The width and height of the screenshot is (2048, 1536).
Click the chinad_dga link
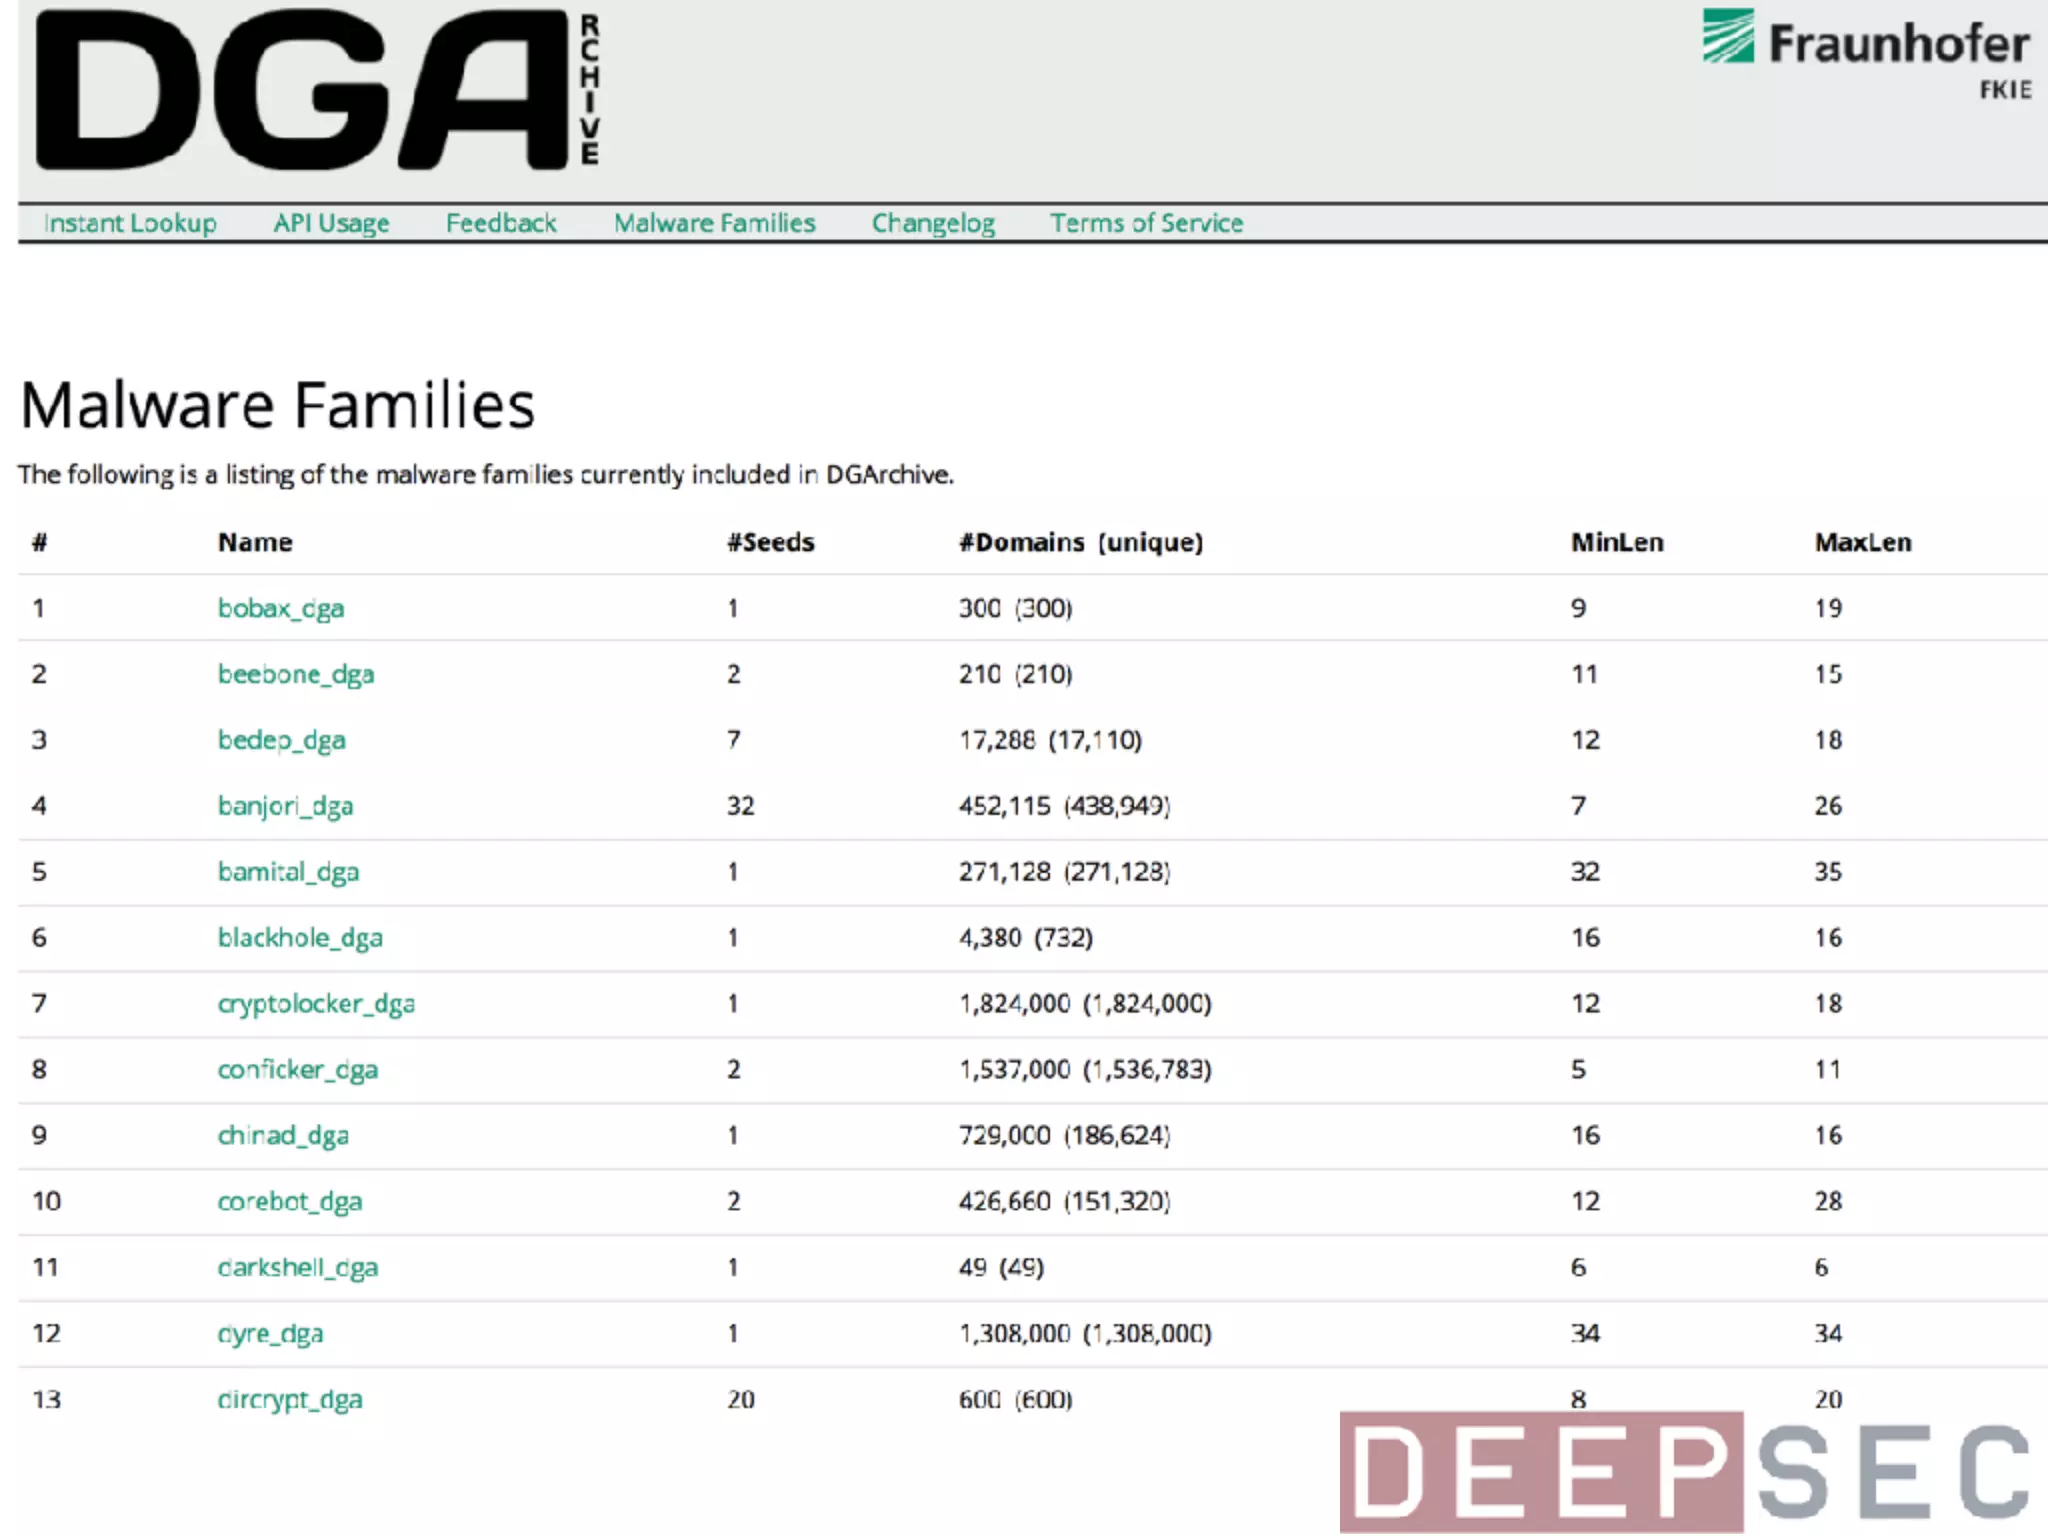point(283,1136)
